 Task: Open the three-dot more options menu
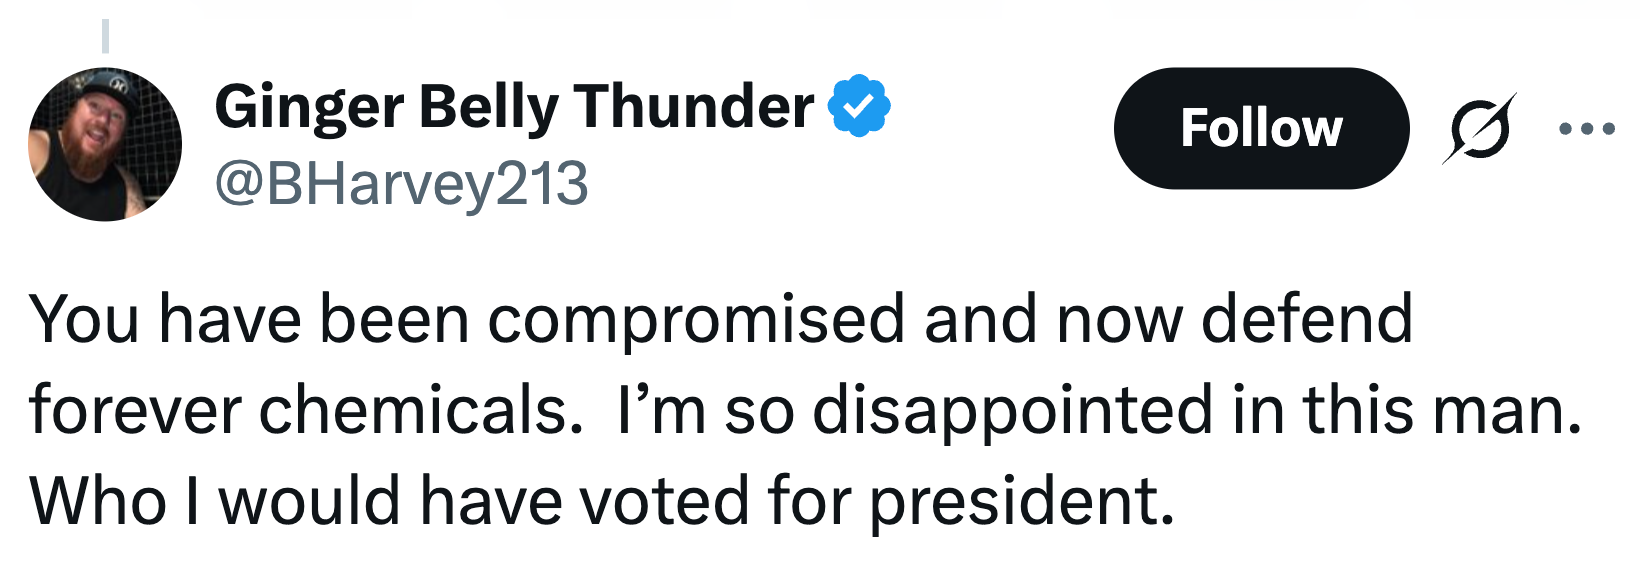(x=1587, y=128)
